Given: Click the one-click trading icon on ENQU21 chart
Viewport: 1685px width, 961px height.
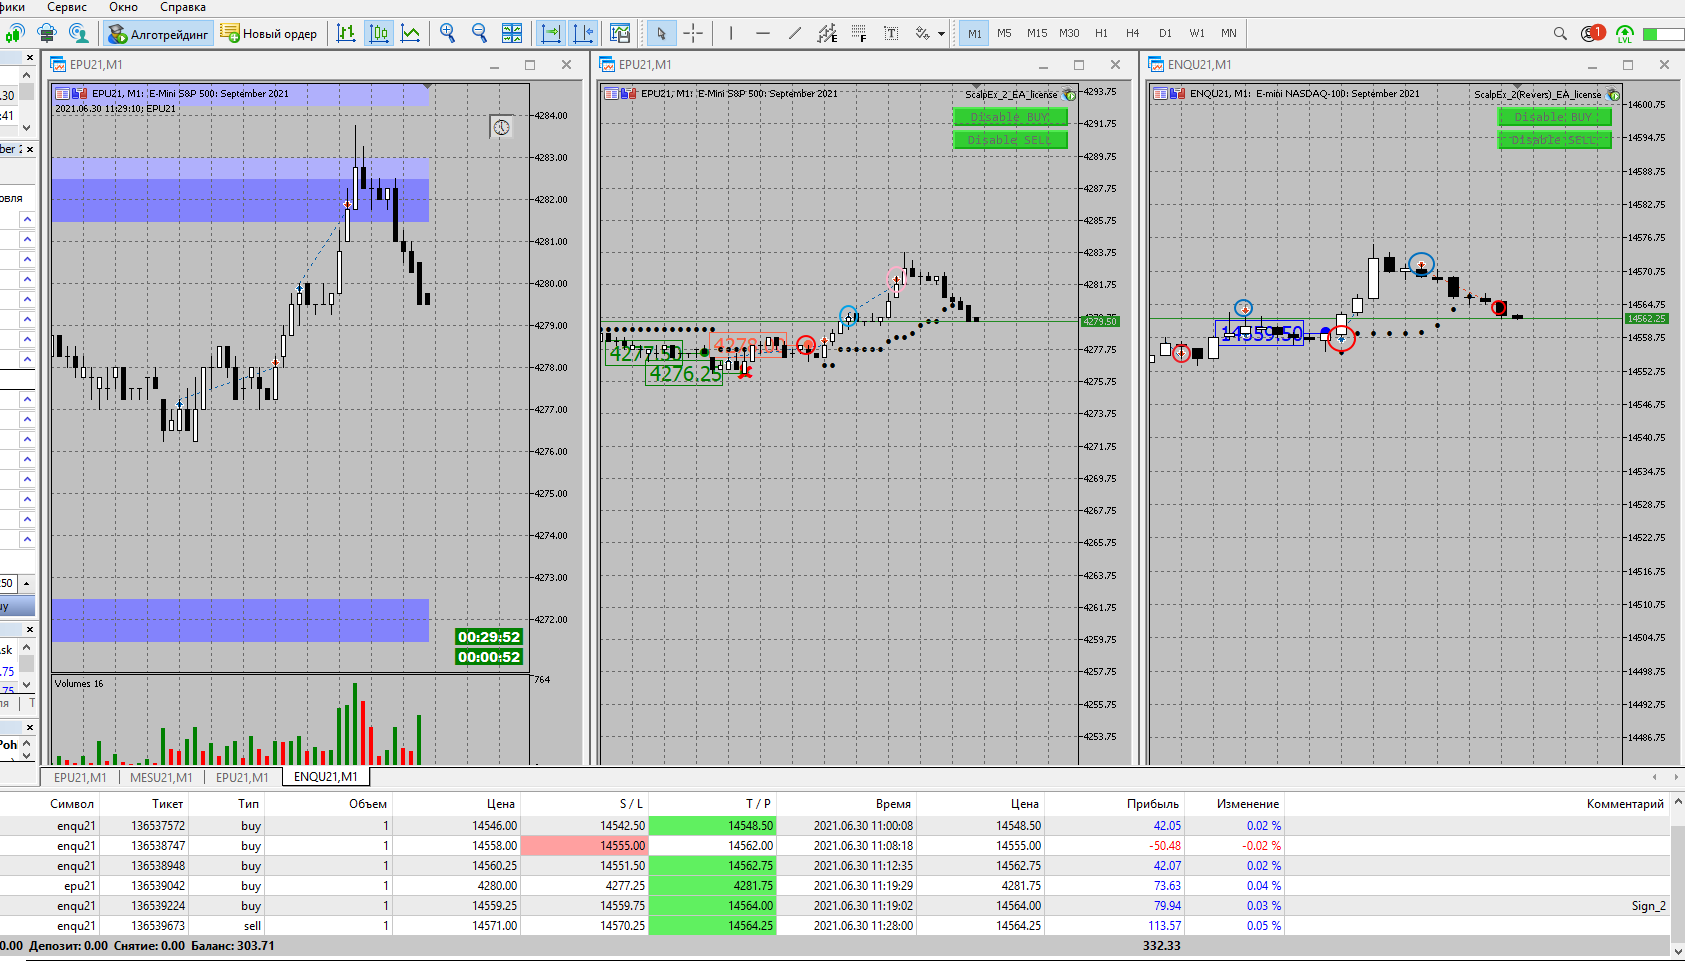Looking at the screenshot, I should 1178,94.
